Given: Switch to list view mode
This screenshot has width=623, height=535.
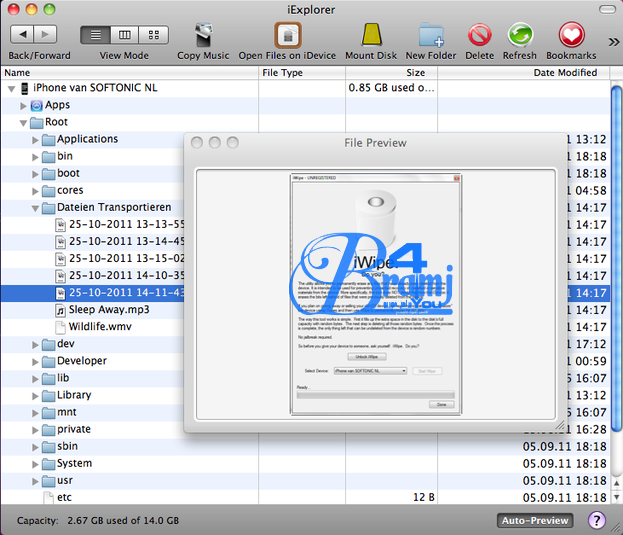Looking at the screenshot, I should (95, 35).
